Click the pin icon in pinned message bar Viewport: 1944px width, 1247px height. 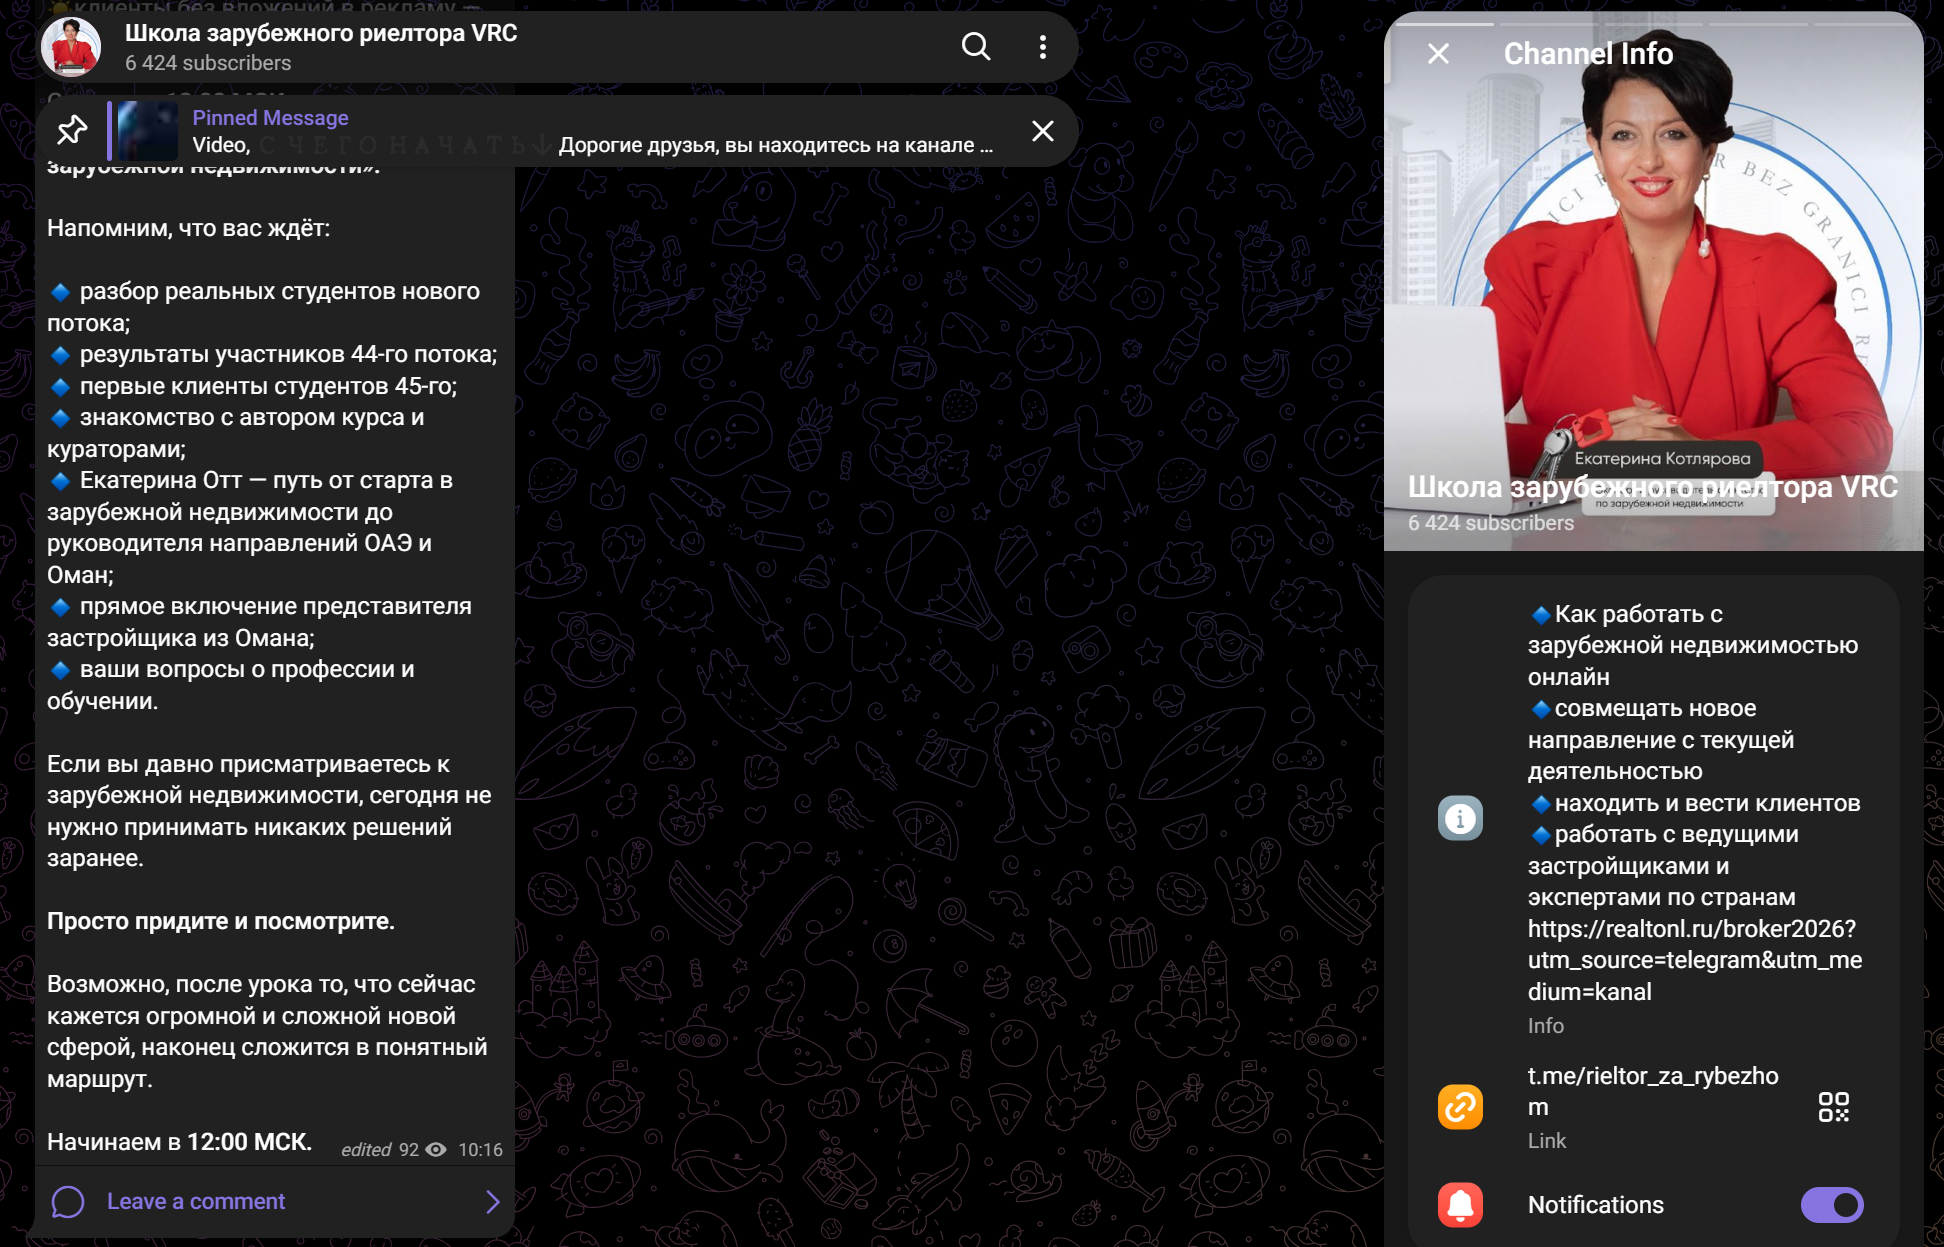[72, 131]
